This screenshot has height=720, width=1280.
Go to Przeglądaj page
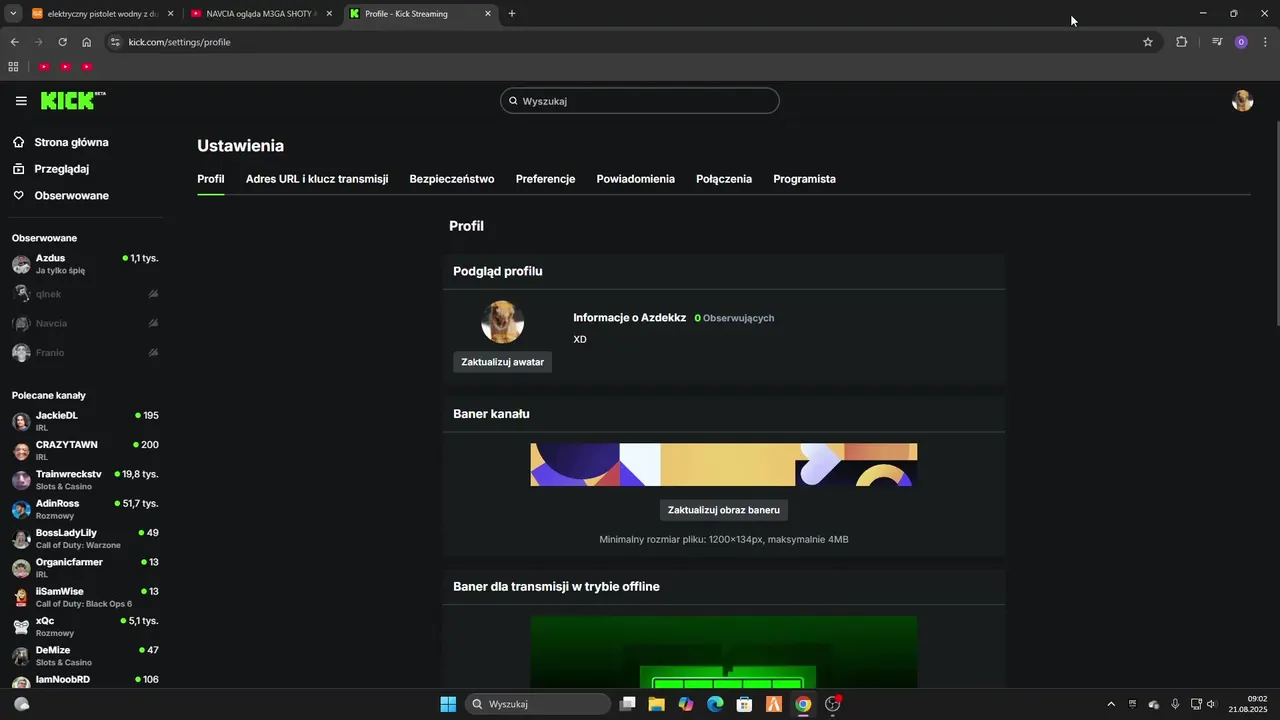pyautogui.click(x=62, y=169)
